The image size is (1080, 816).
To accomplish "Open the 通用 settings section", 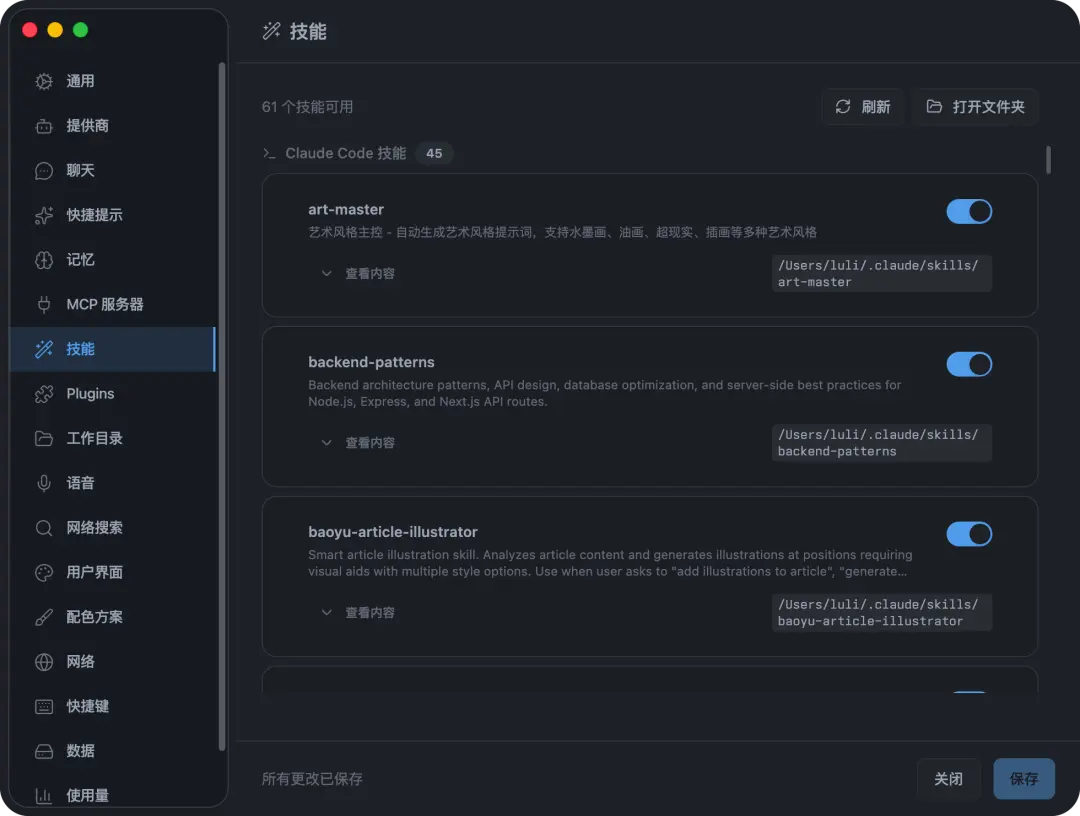I will tap(113, 81).
